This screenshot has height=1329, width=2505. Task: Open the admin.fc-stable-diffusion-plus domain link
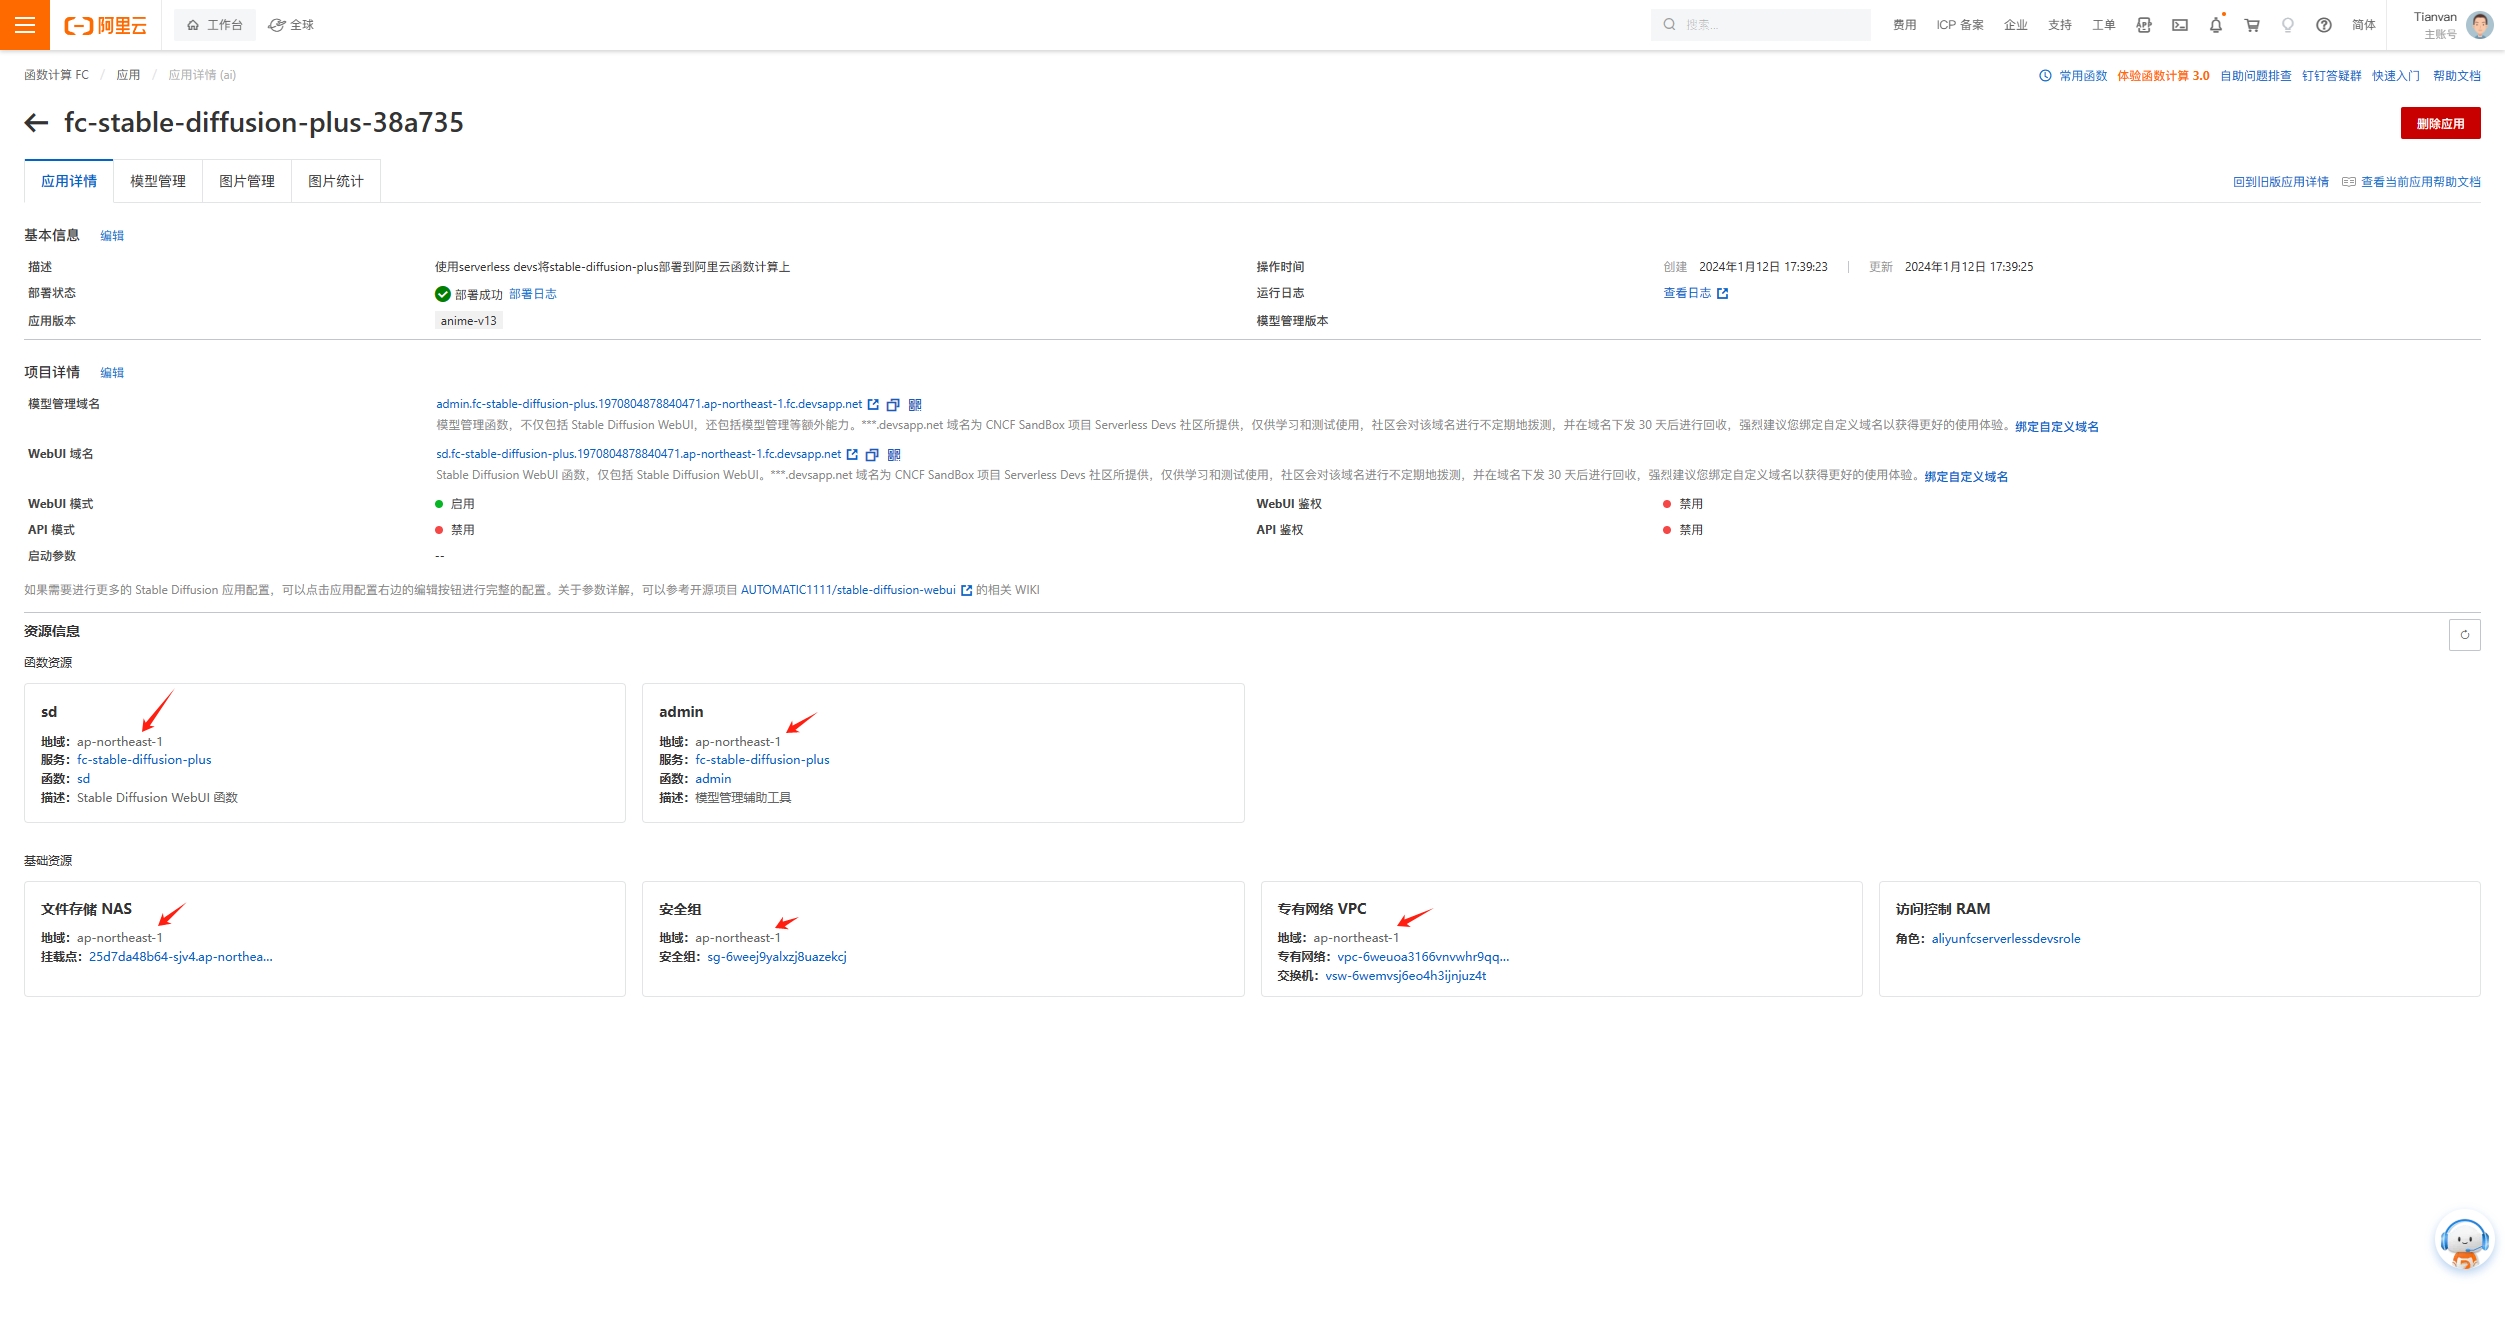click(x=648, y=404)
